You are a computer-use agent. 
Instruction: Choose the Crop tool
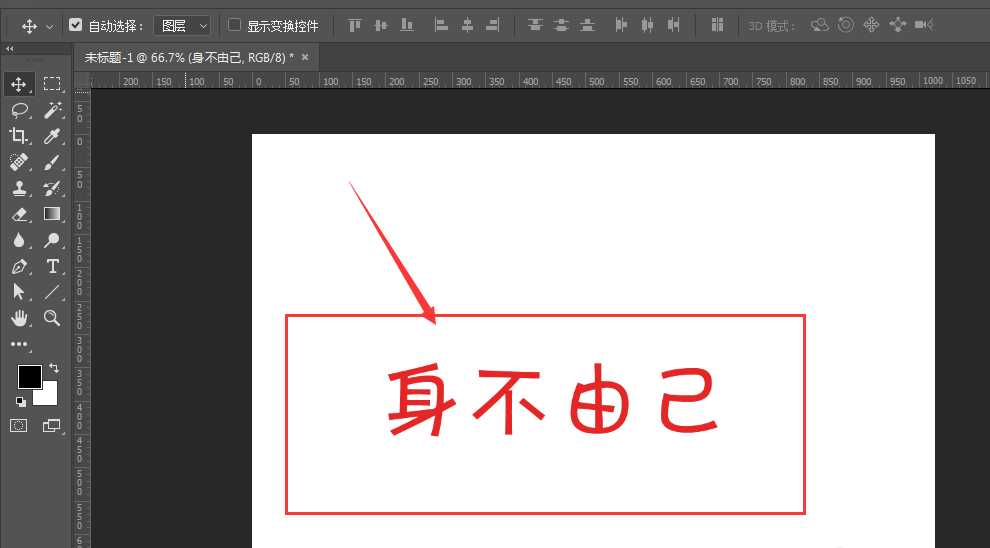click(19, 136)
